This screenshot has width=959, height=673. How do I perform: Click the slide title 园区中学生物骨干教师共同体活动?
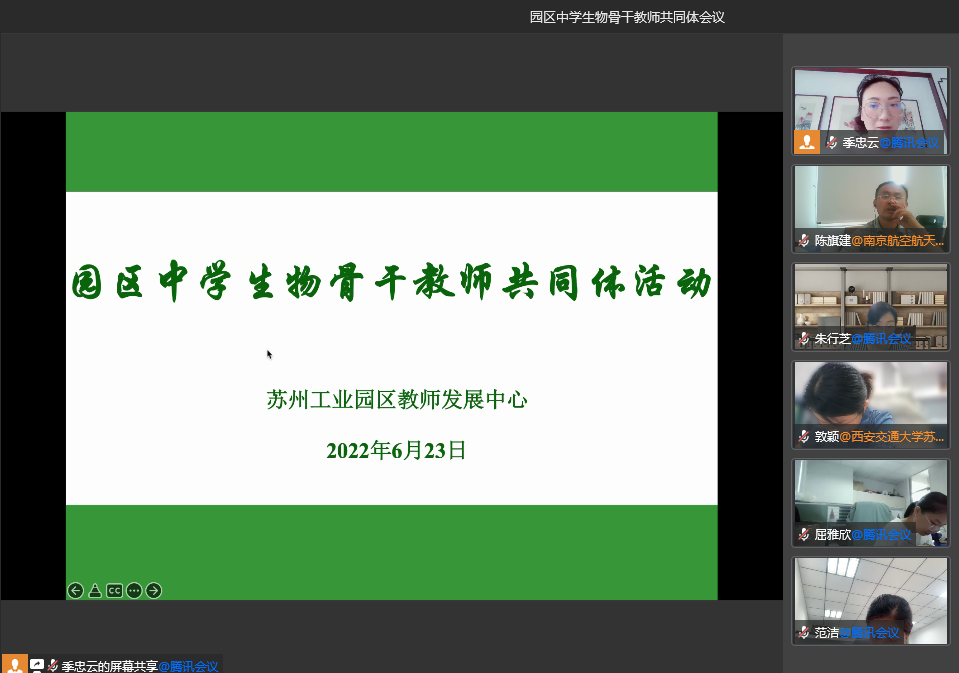click(x=391, y=284)
